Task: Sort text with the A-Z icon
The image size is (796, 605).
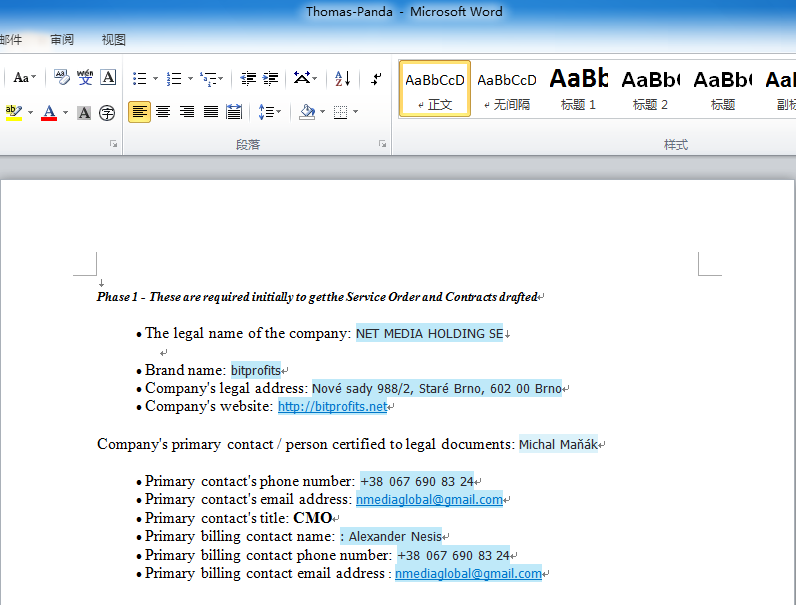Action: [343, 79]
